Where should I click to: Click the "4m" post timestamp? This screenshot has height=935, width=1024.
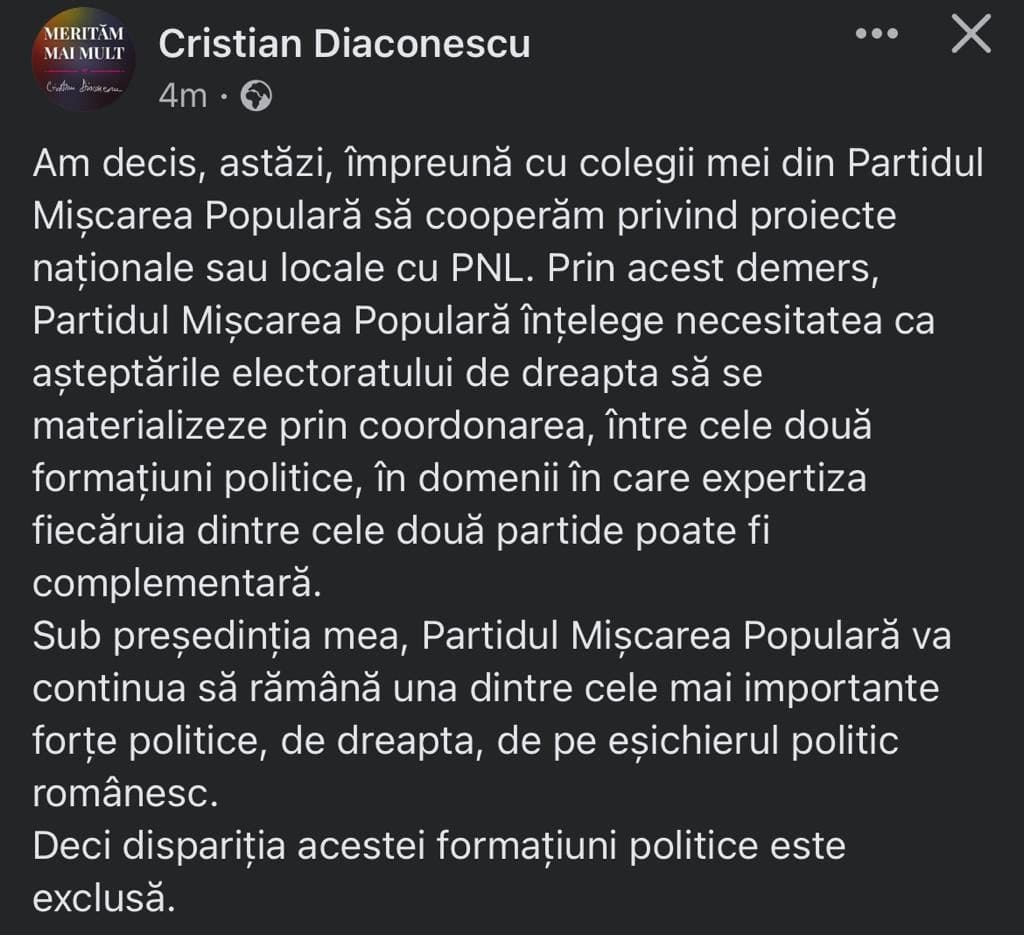pos(182,95)
